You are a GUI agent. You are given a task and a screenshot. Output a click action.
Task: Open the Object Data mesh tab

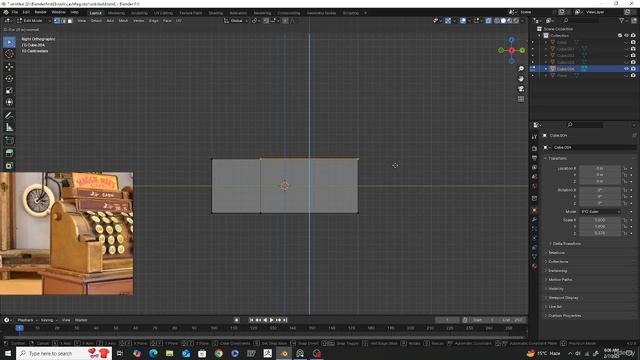[534, 256]
